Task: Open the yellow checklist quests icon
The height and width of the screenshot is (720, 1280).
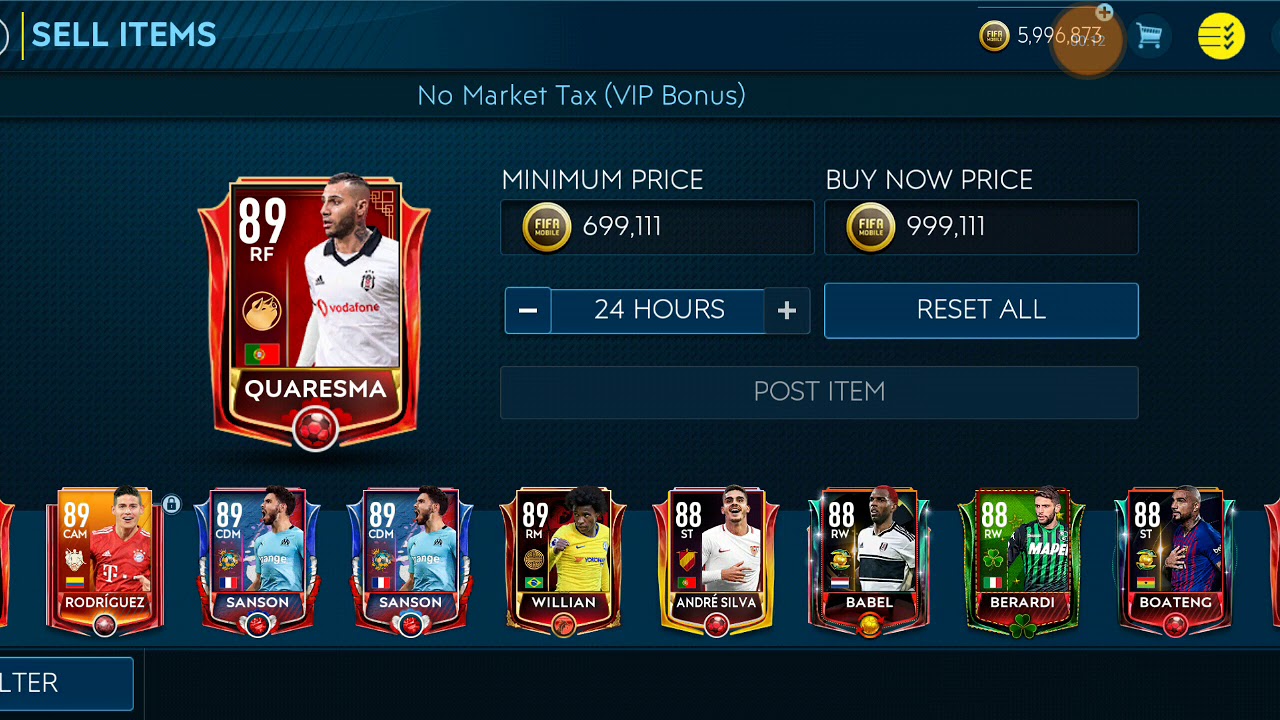Action: pyautogui.click(x=1221, y=37)
